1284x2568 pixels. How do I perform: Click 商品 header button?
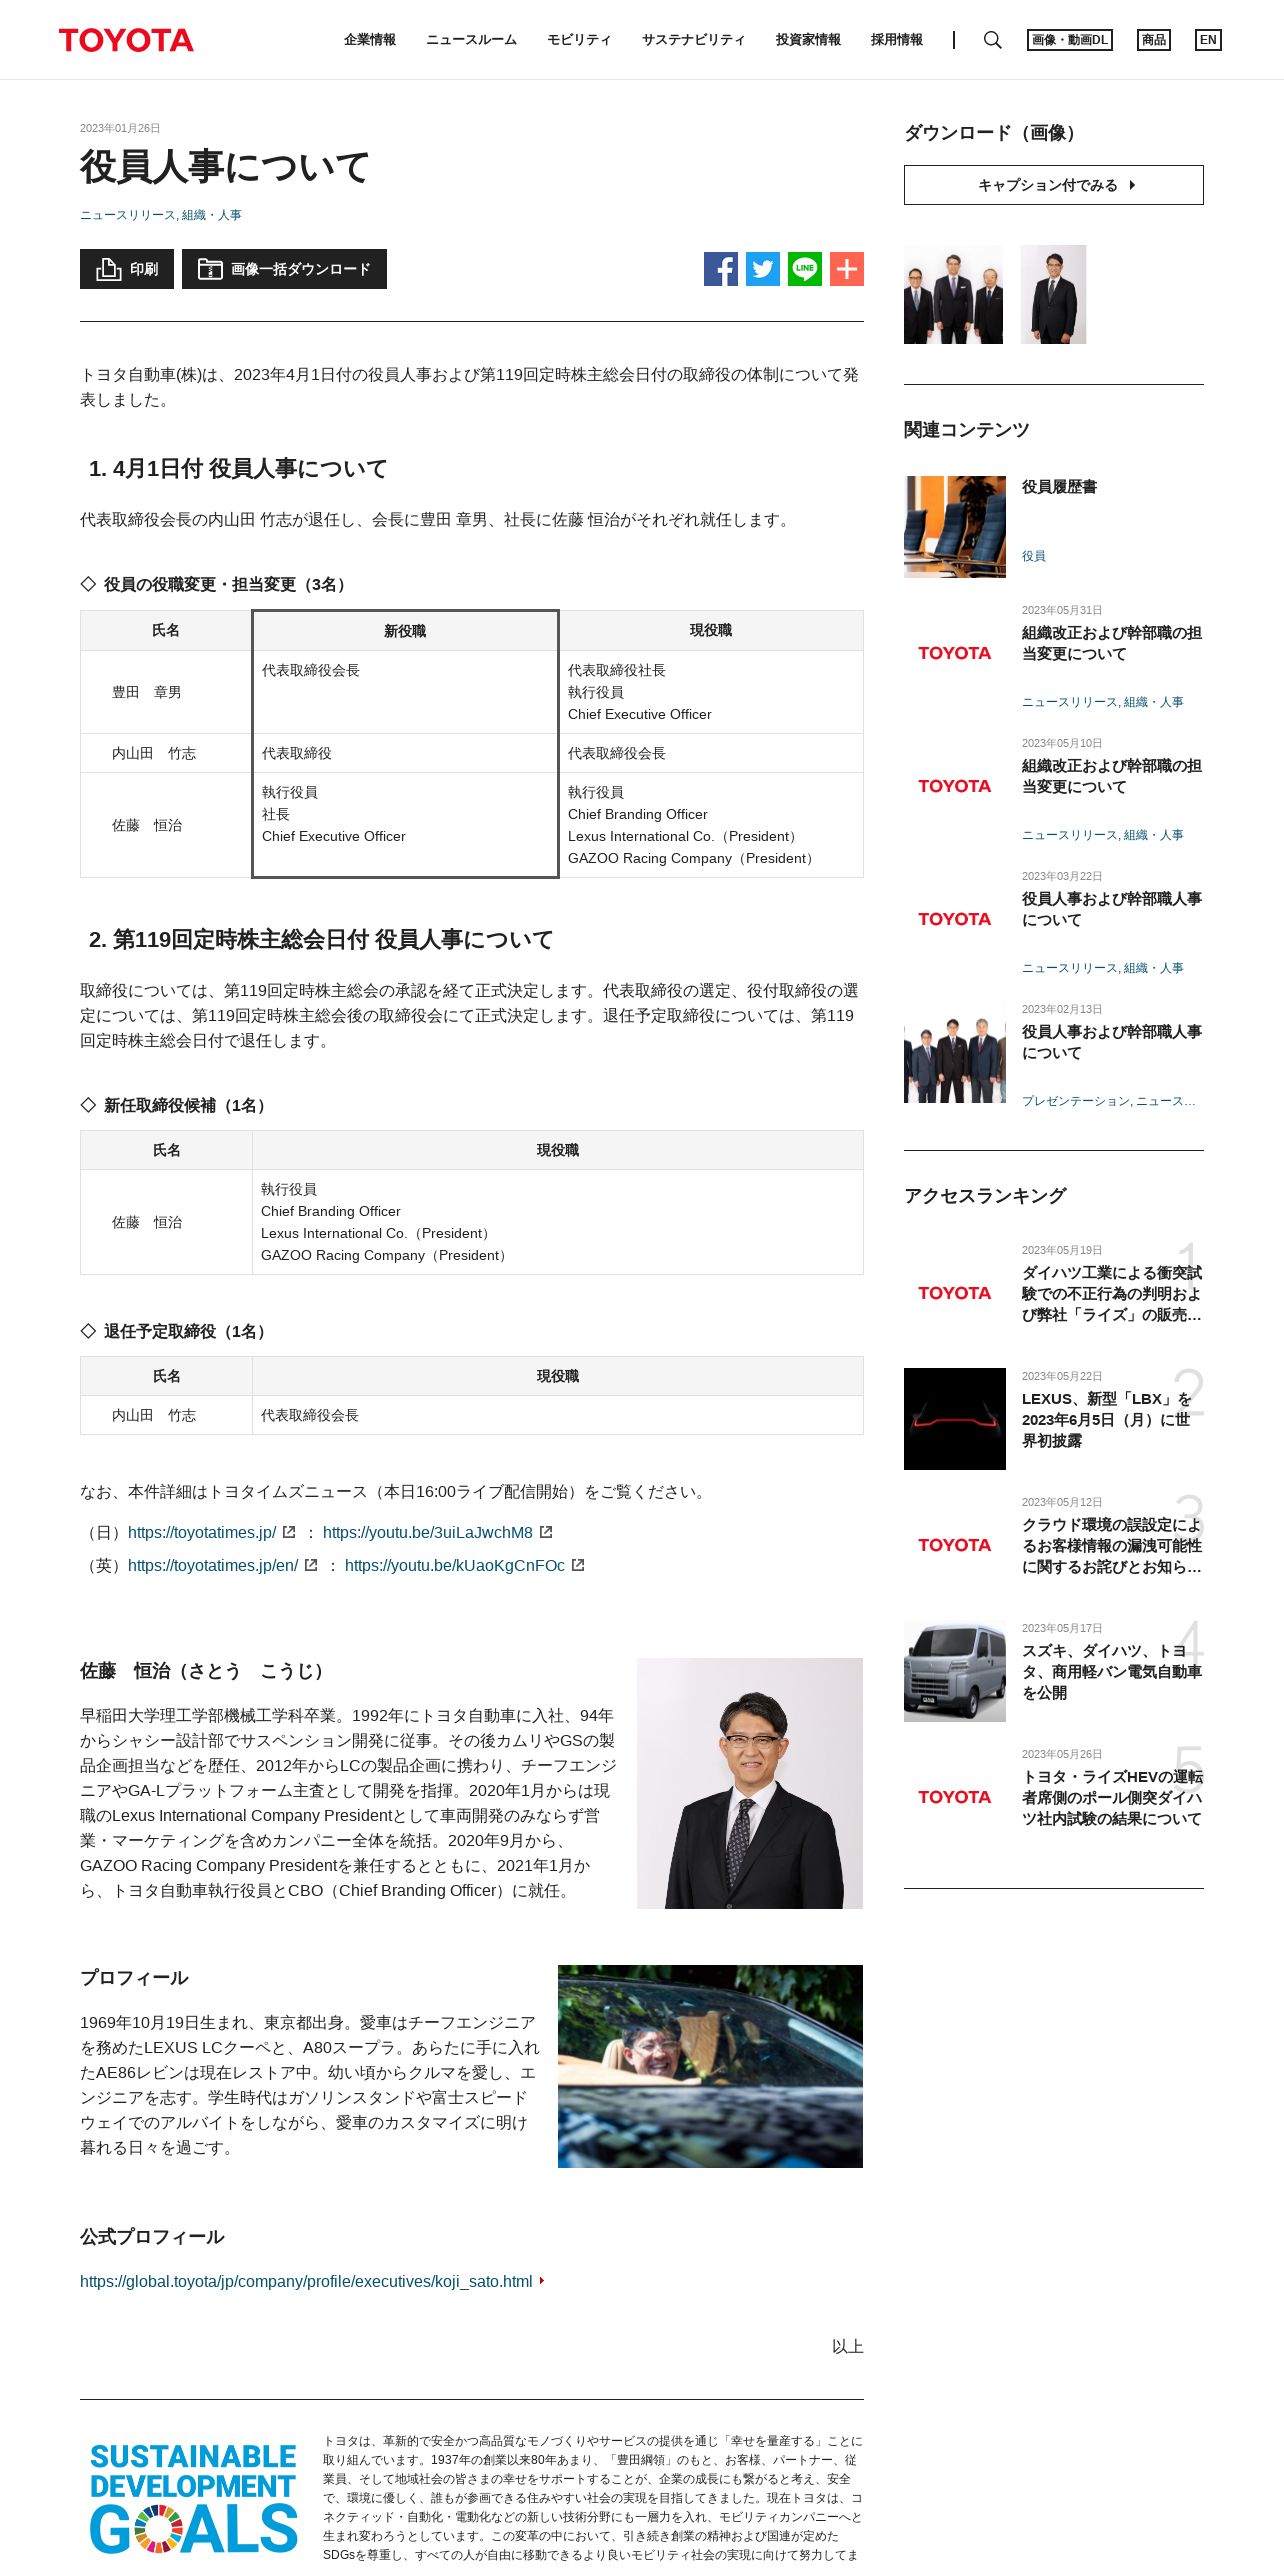pyautogui.click(x=1154, y=40)
